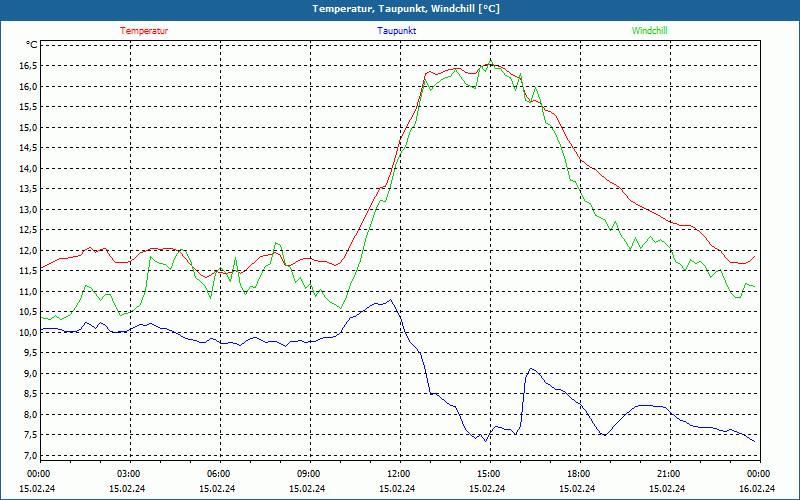Click the 21:00 time label on the x-axis
800x500 pixels.
point(668,474)
